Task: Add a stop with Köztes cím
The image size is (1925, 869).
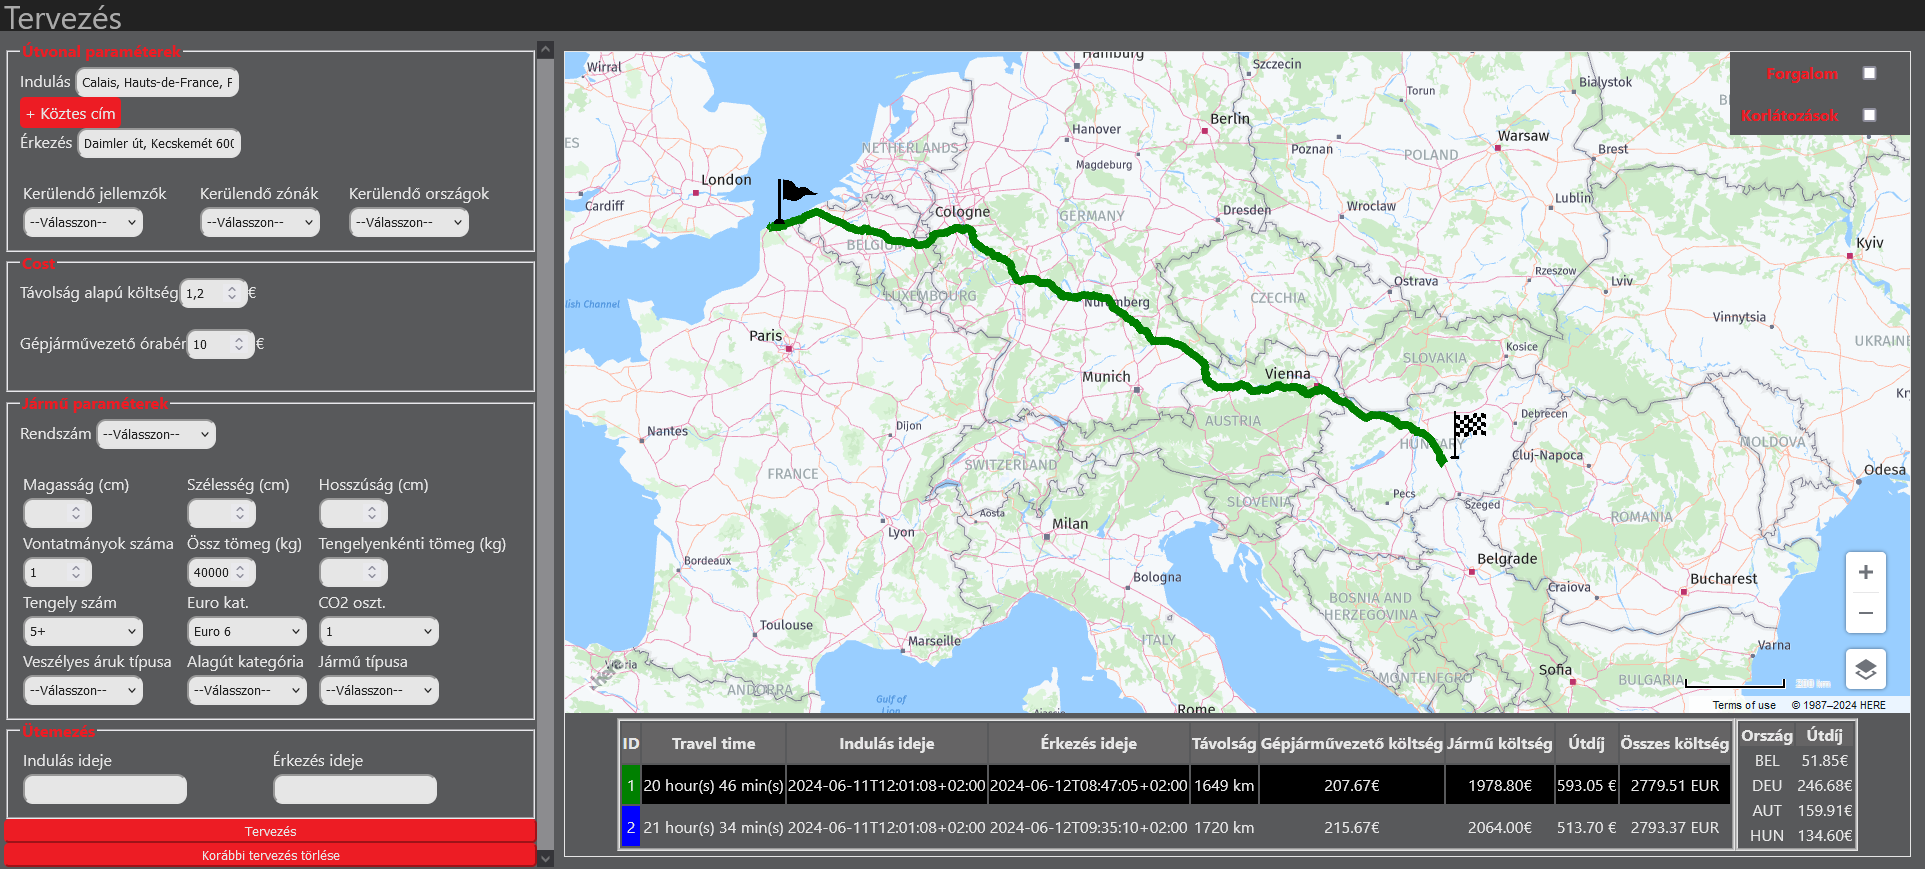Action: pyautogui.click(x=70, y=114)
